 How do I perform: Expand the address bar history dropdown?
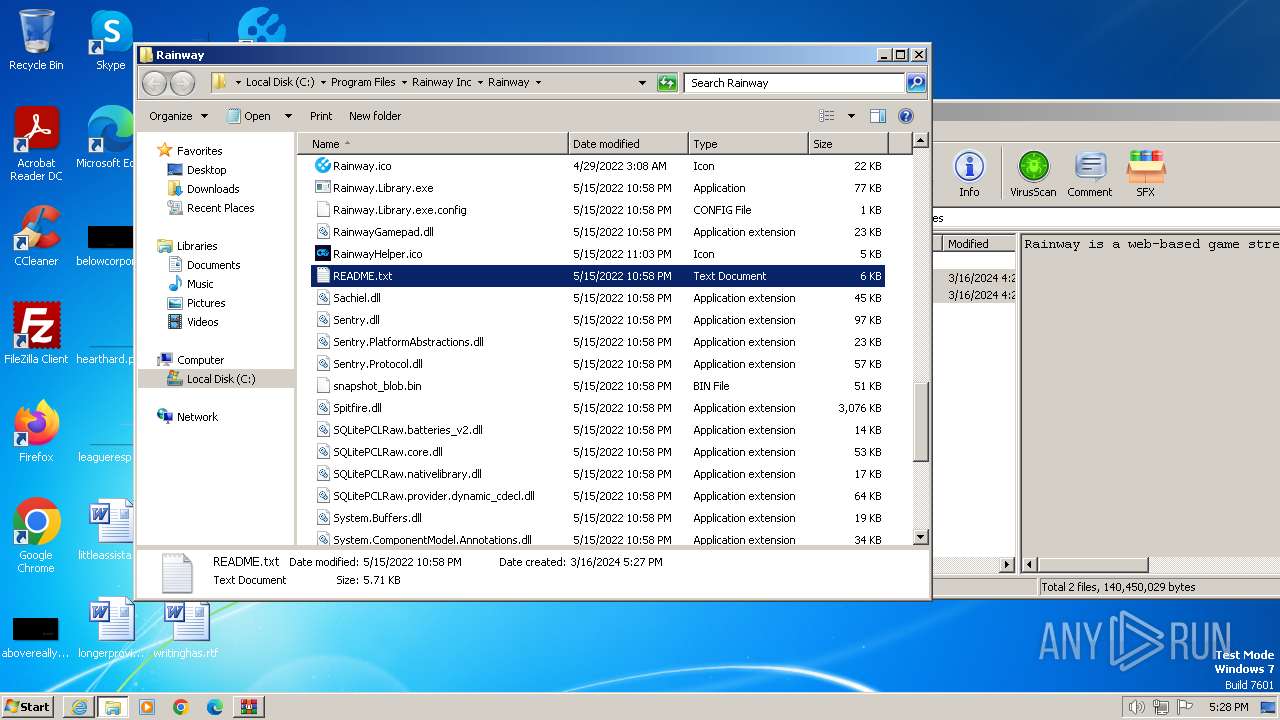(x=642, y=83)
